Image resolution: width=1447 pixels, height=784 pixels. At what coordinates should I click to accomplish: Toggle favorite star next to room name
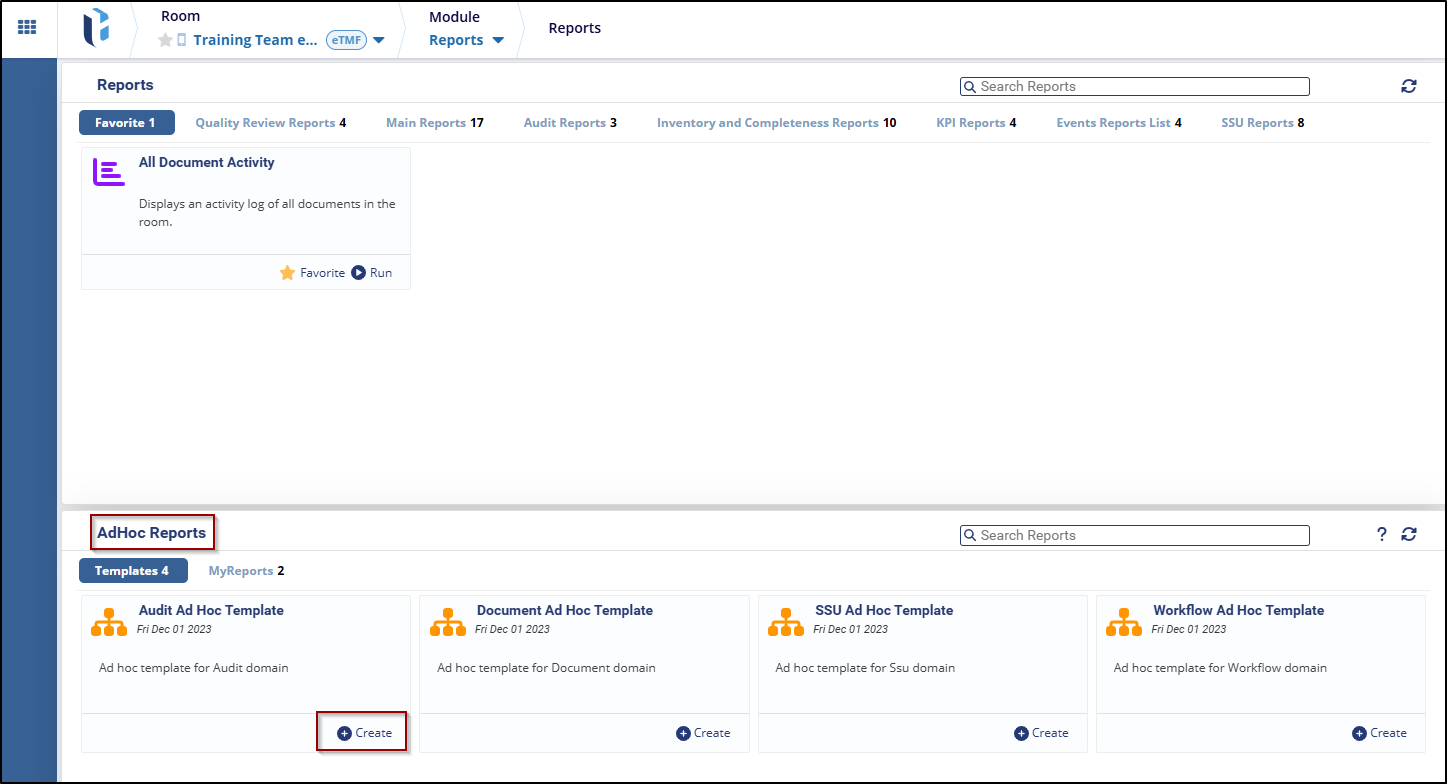[x=165, y=40]
